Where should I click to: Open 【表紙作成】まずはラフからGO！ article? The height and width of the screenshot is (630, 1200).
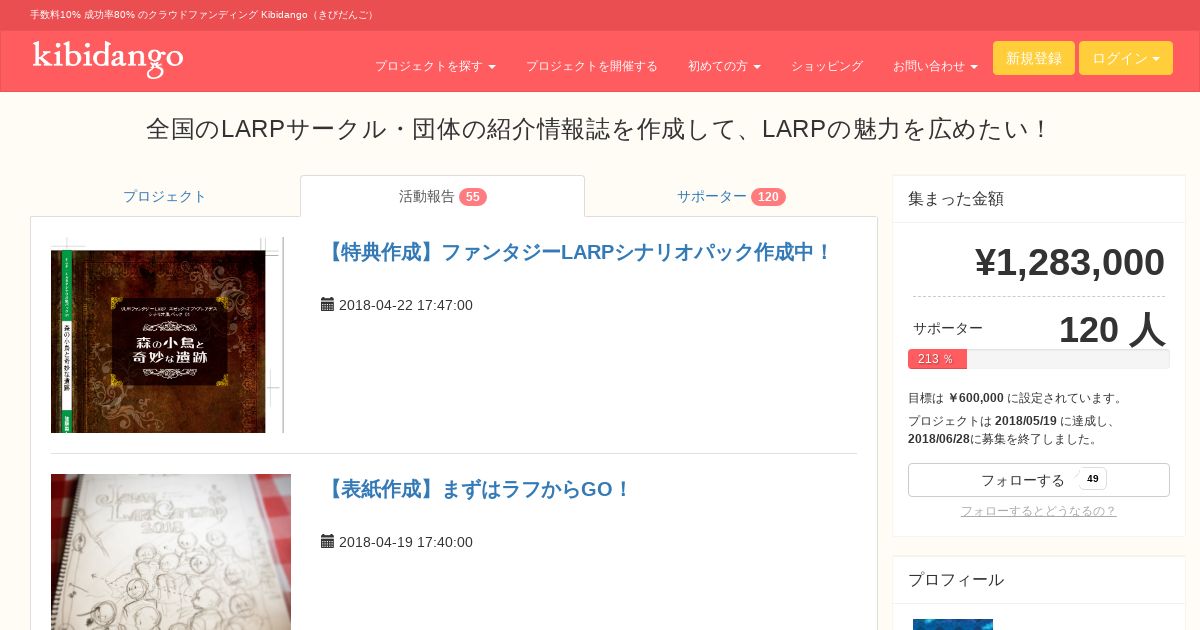coord(477,489)
